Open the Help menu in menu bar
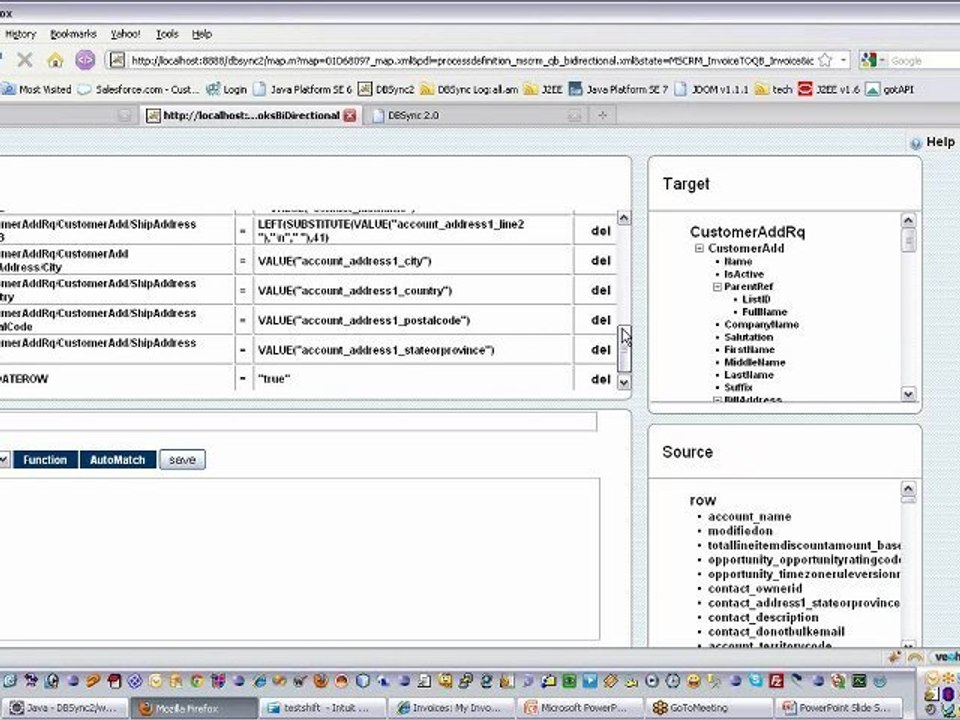Screen dimensions: 960x720 (x=202, y=34)
